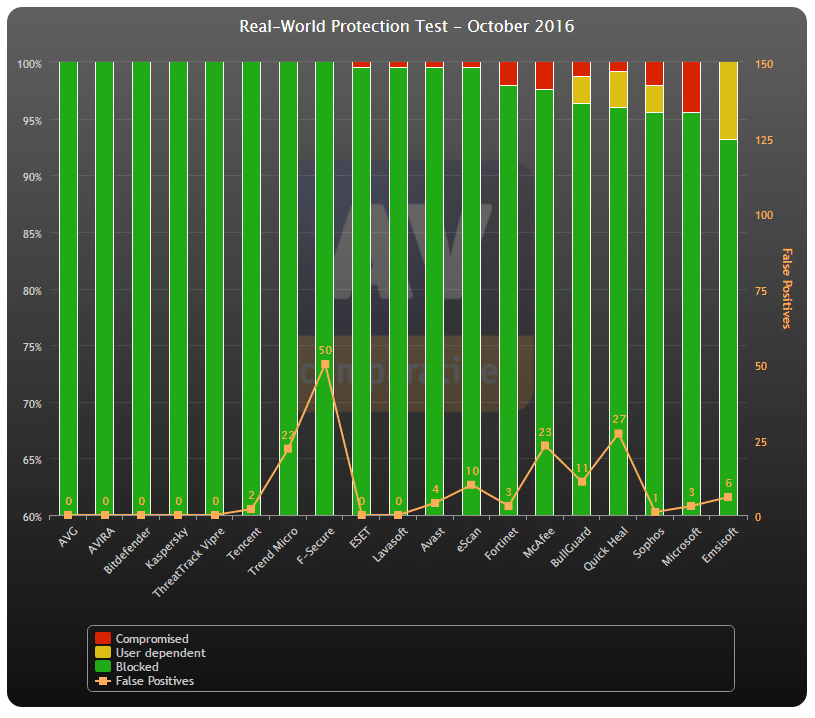Click the Kaspersky axis label
Screen dimensions: 815x718
[x=166, y=547]
